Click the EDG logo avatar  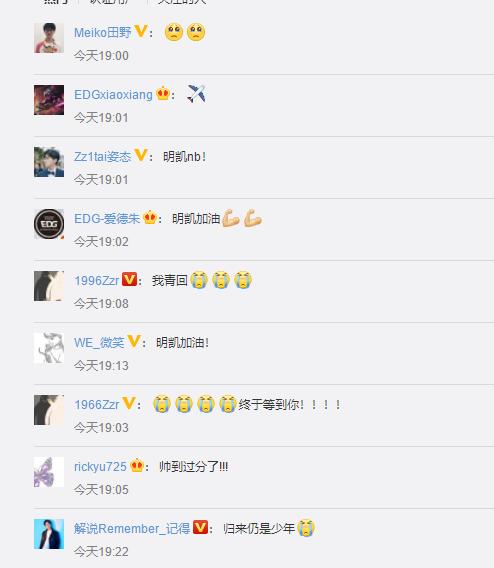pyautogui.click(x=49, y=224)
